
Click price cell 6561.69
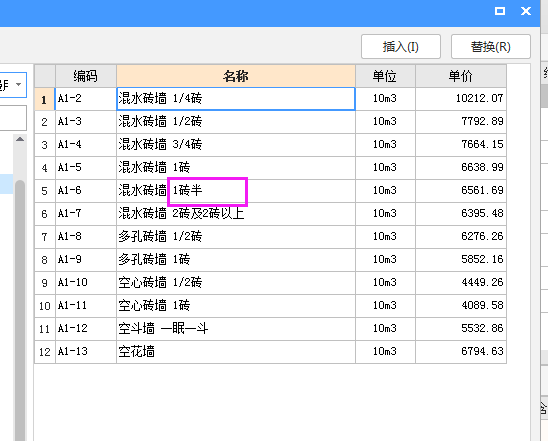point(461,191)
